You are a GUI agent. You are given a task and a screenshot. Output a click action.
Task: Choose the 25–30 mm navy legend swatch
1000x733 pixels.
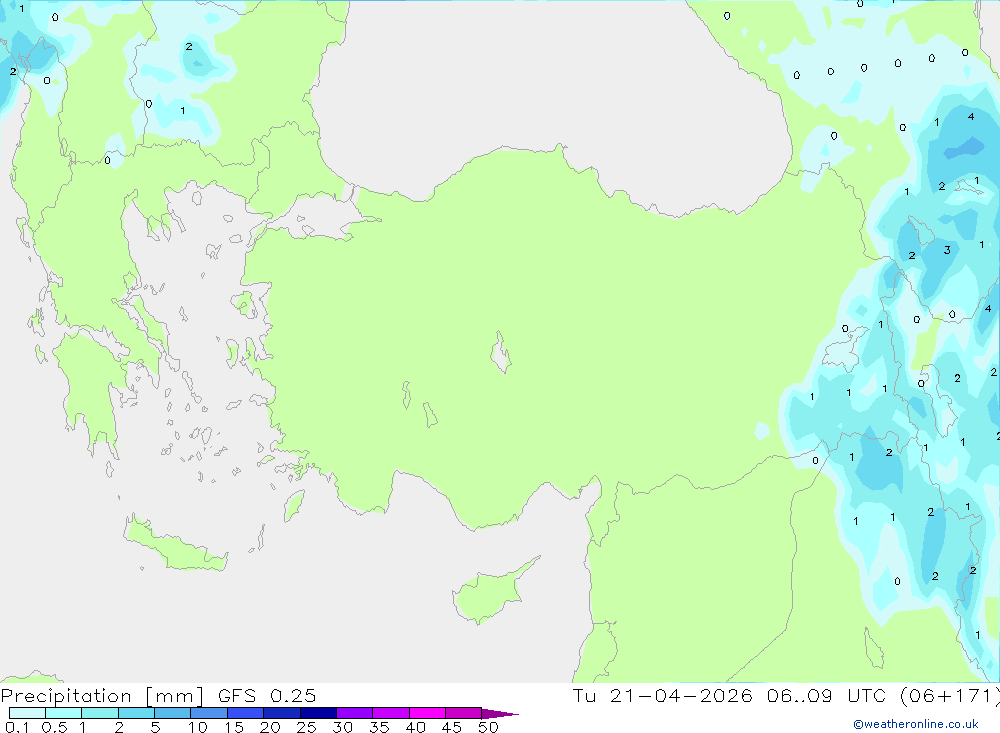tap(318, 713)
